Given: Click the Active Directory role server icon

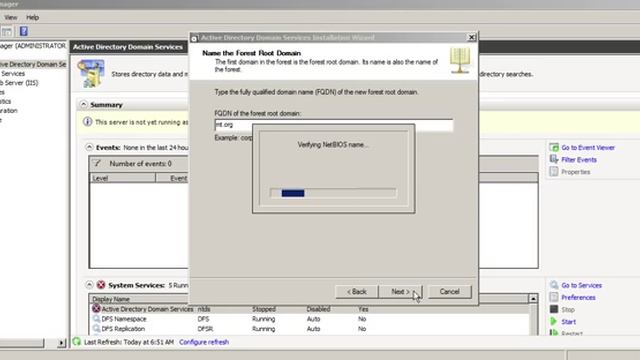Looking at the screenshot, I should (91, 74).
